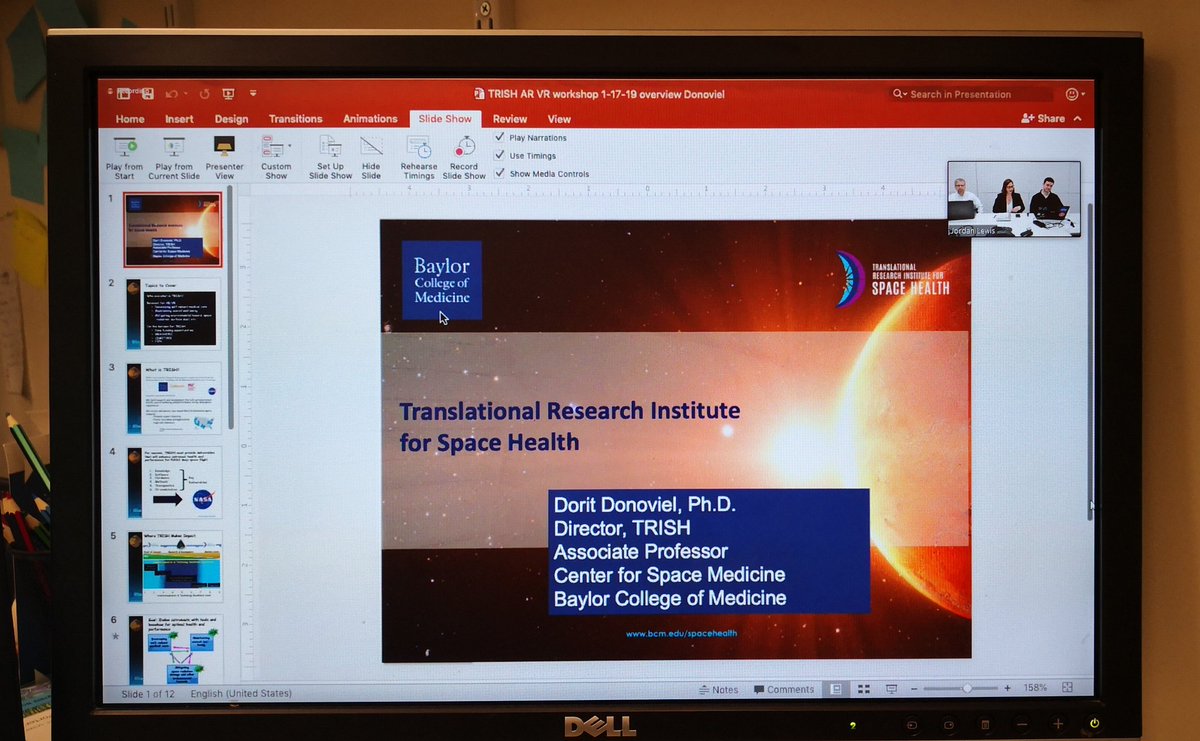Click the zoom out minus button

tap(914, 689)
